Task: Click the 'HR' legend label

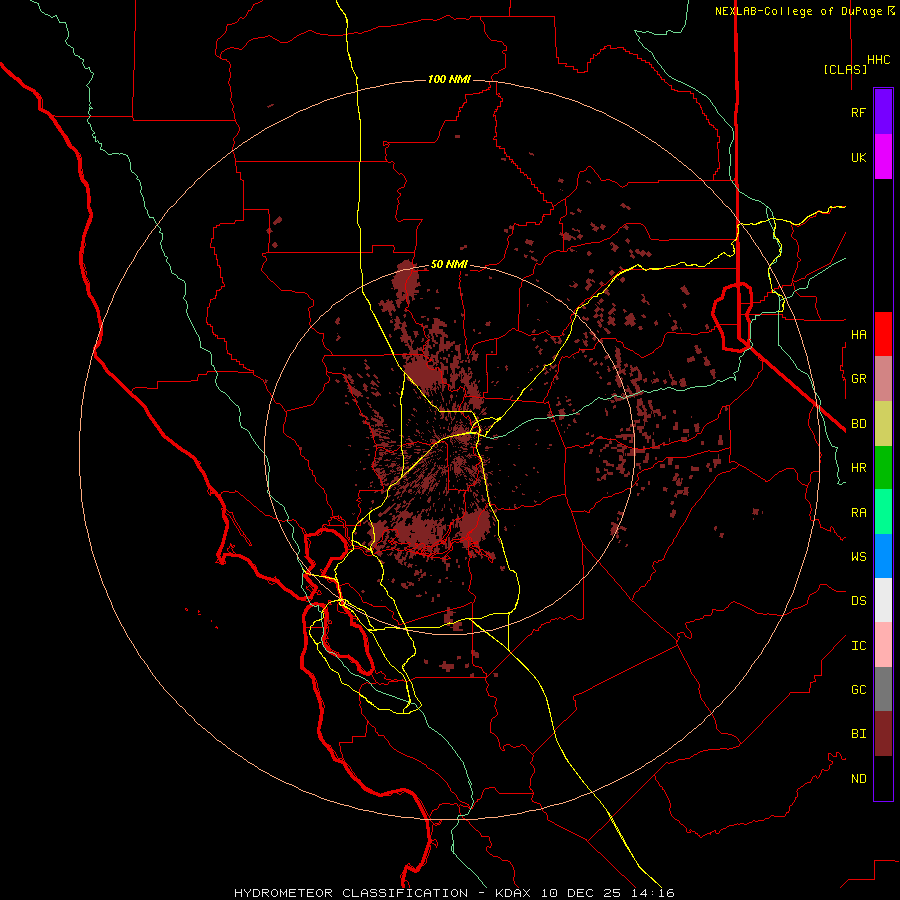Action: coord(858,468)
